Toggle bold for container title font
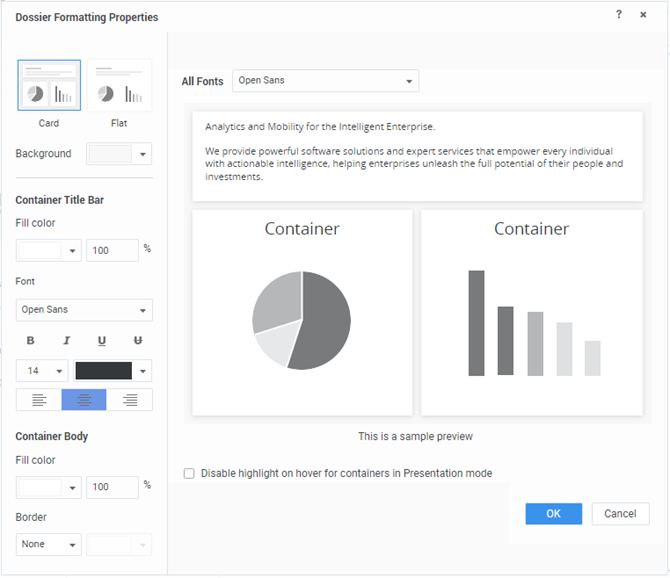Viewport: 670px width, 578px height. pyautogui.click(x=30, y=341)
